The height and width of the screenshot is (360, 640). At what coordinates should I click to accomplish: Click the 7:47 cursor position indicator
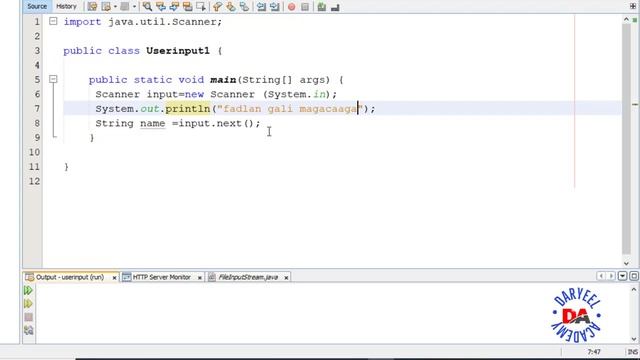point(594,352)
